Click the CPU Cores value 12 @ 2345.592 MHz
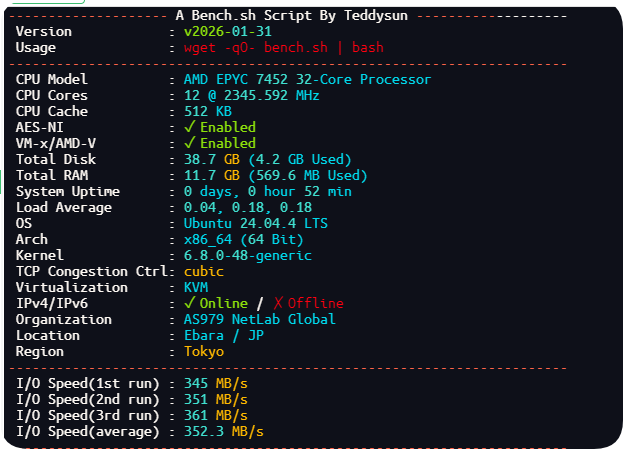623x449 pixels. (x=251, y=95)
